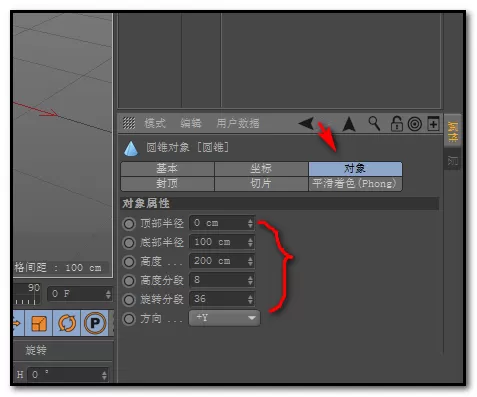Toggle the 底部半径 animation dot
Image resolution: width=477 pixels, height=397 pixels.
click(x=129, y=243)
